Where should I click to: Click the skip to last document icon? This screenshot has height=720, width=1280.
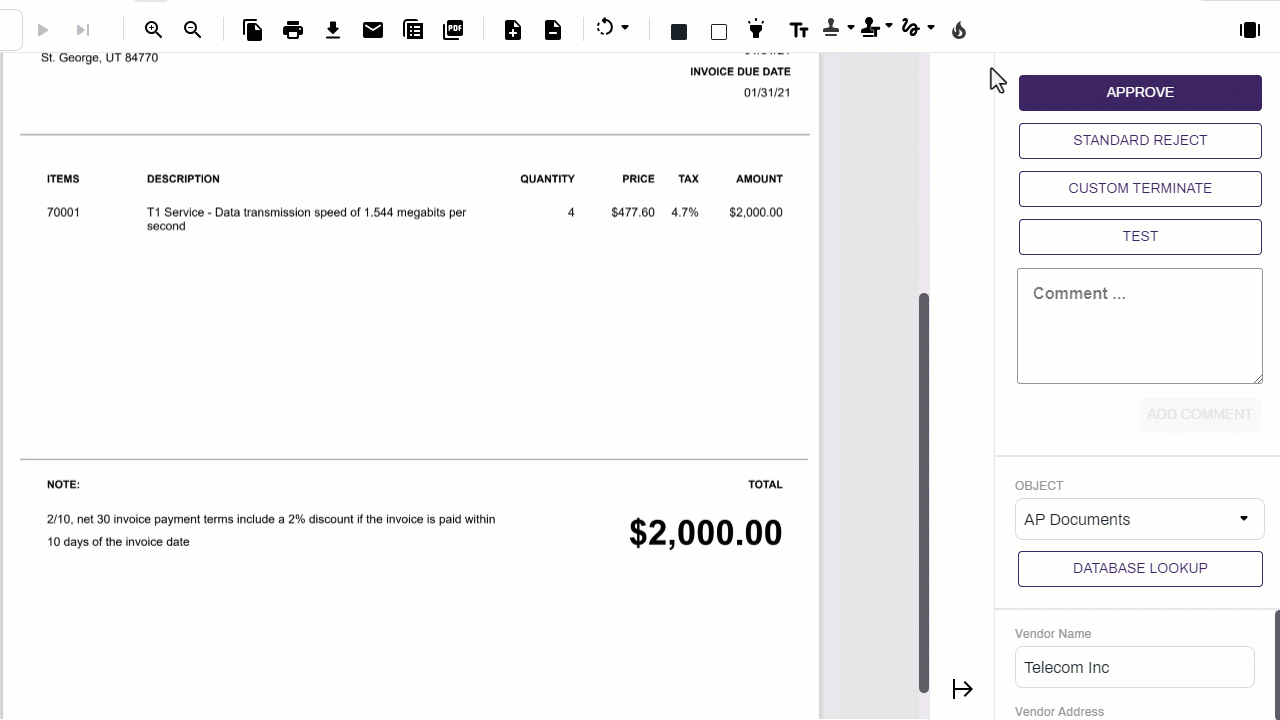[83, 31]
